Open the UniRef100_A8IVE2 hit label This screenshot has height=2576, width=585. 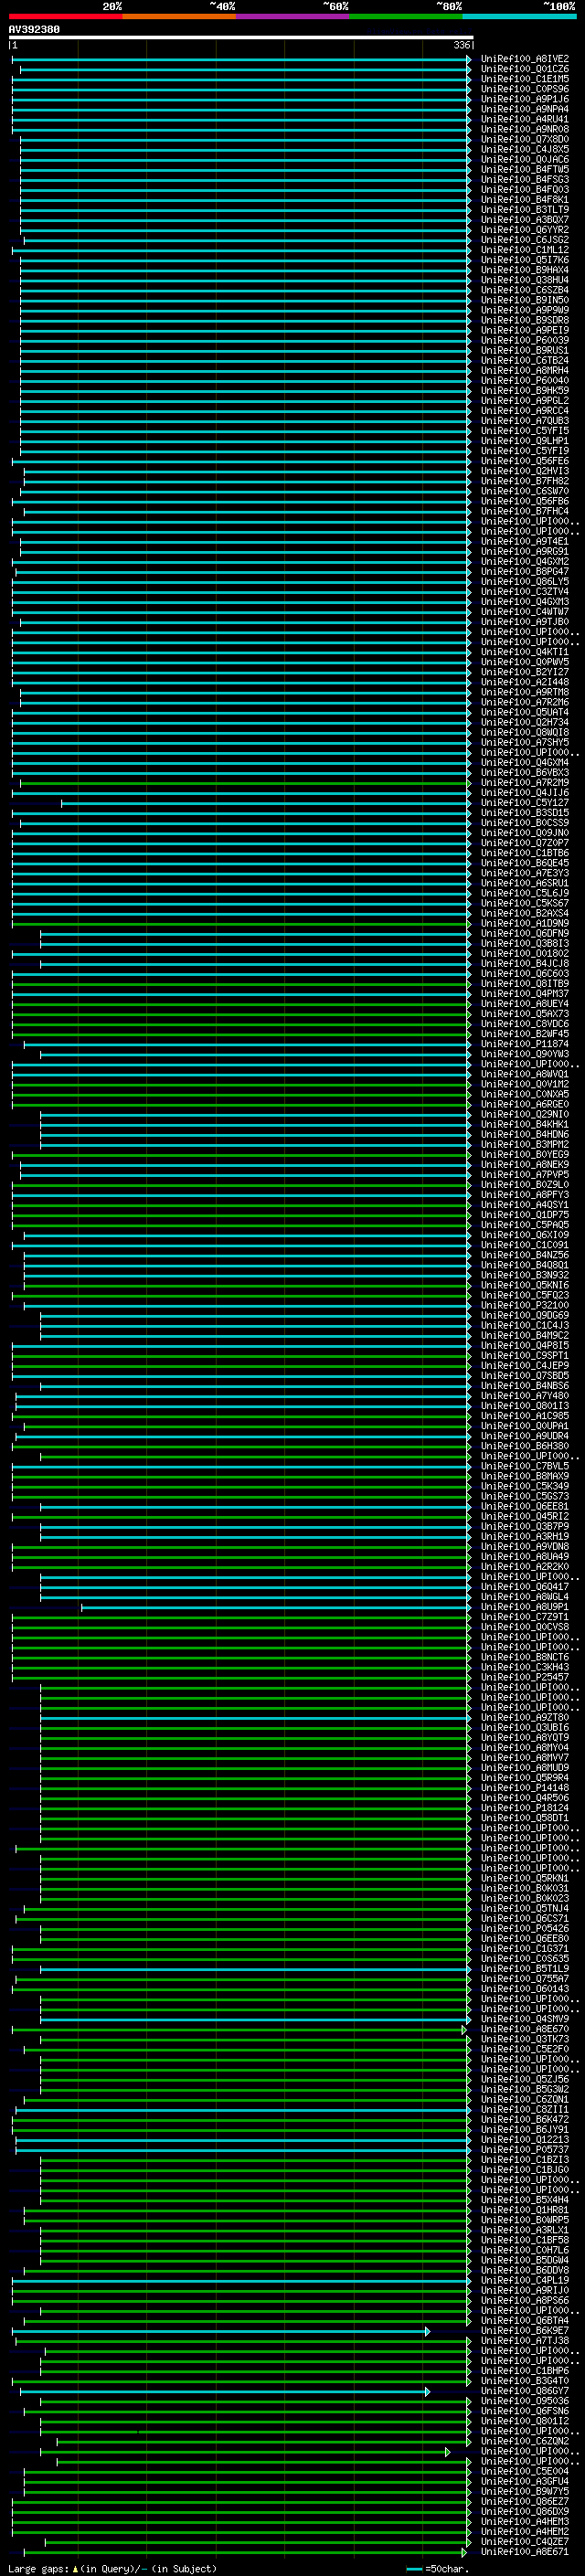tap(524, 59)
